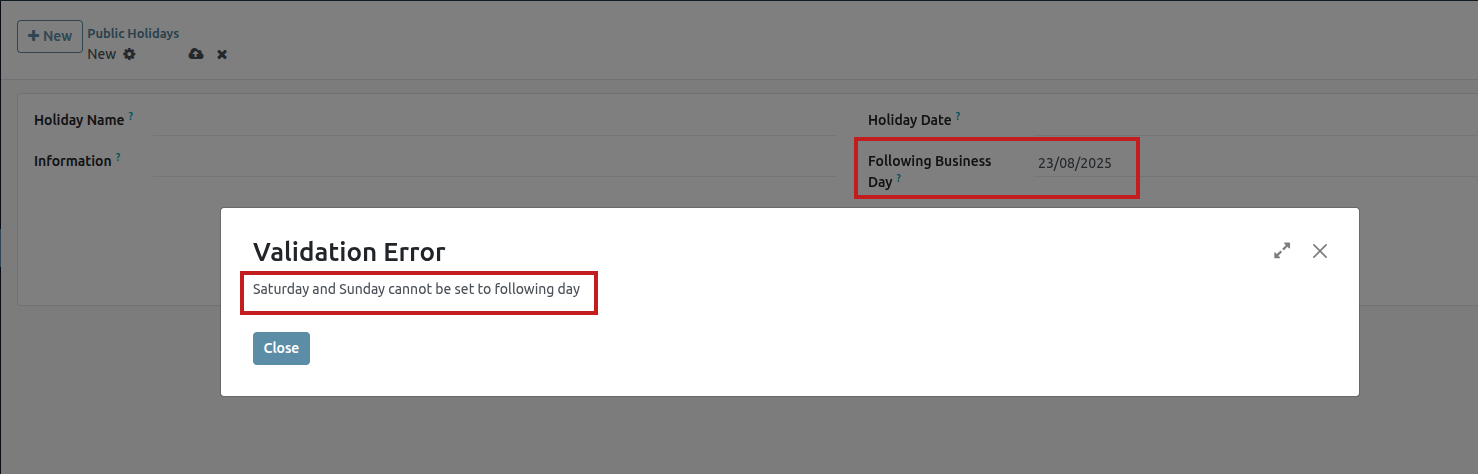Click the Following Business Day date 23/08/2025

coord(1075,163)
